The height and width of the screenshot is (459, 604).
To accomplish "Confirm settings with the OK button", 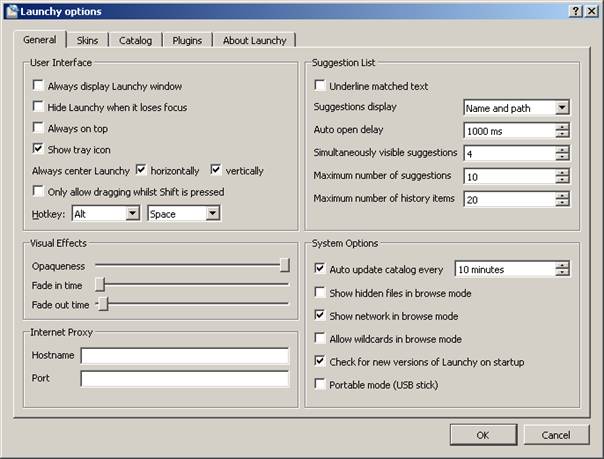I will pos(483,435).
